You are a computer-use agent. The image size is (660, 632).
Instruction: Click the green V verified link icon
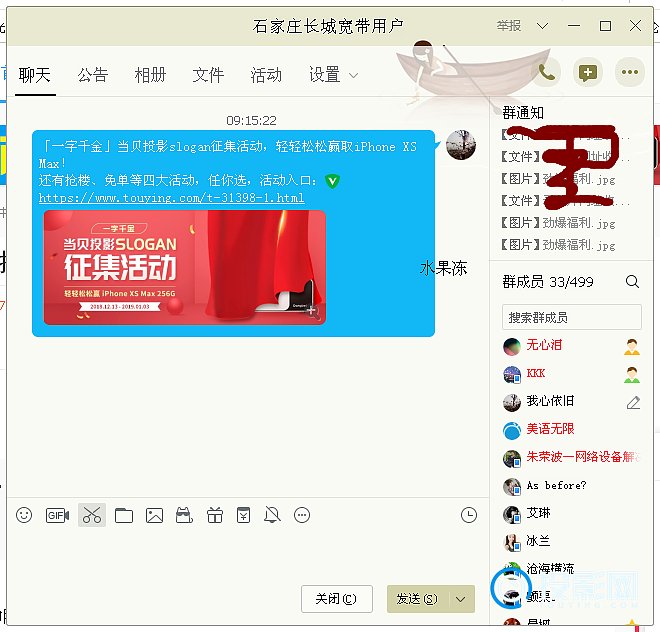(x=332, y=181)
